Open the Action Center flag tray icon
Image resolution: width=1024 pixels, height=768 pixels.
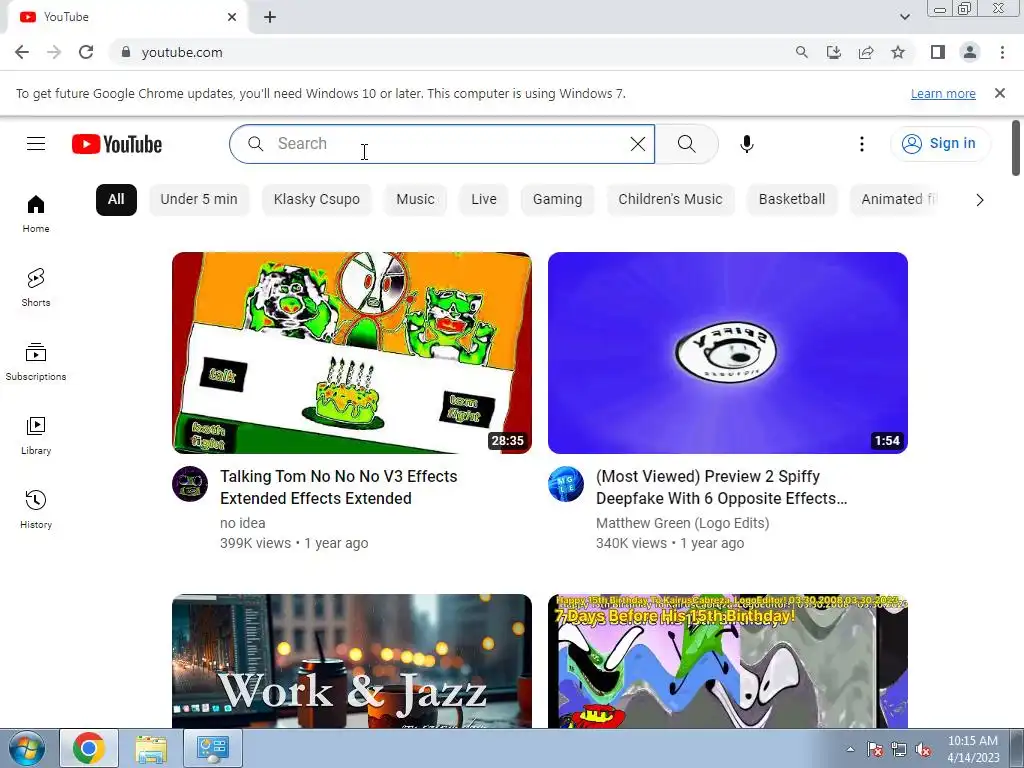875,749
